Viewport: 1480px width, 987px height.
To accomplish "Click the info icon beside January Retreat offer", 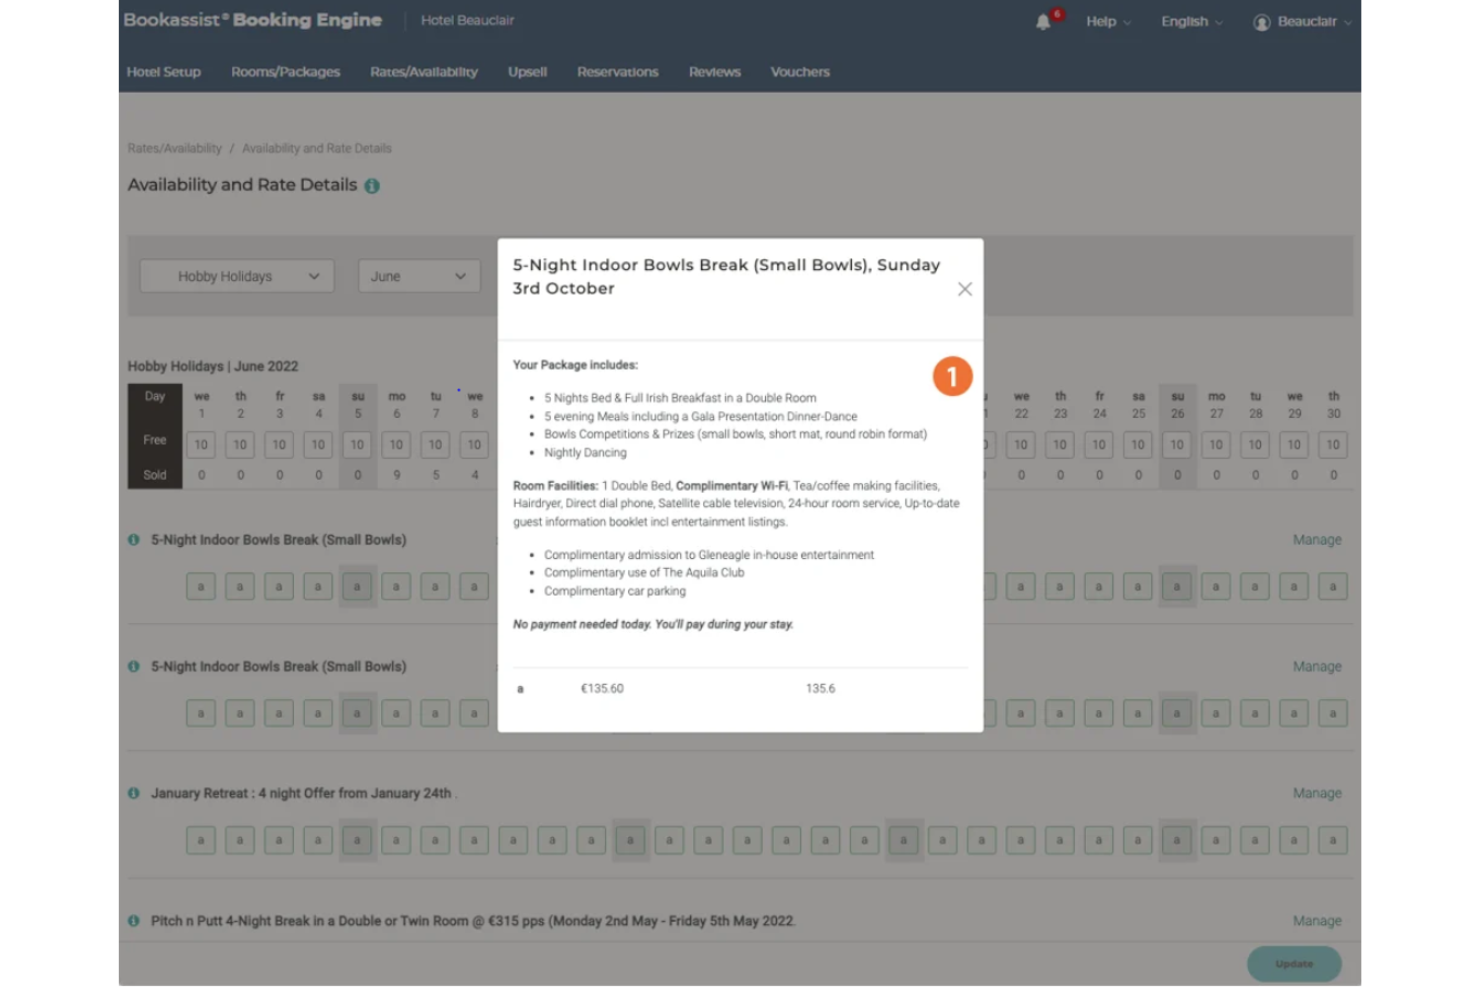I will pyautogui.click(x=132, y=793).
